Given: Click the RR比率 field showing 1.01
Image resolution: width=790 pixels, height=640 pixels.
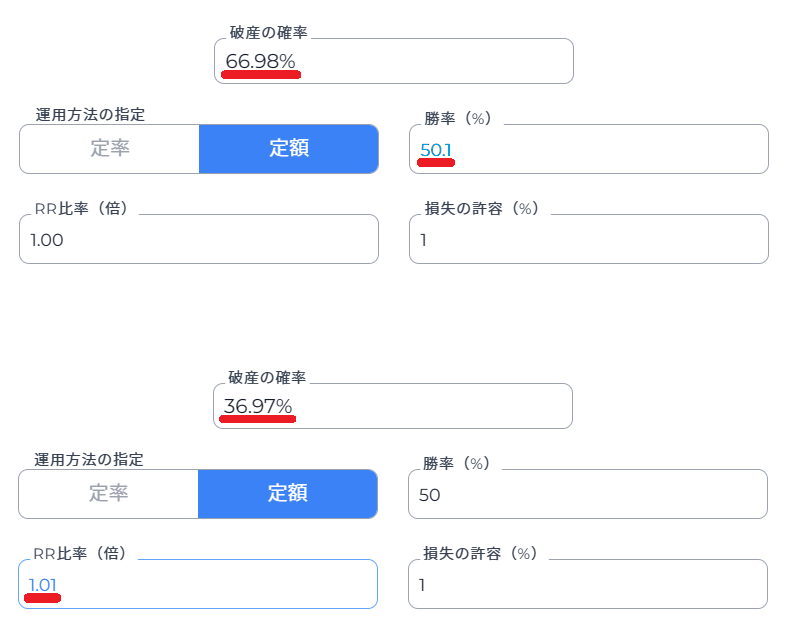Looking at the screenshot, I should 198,584.
